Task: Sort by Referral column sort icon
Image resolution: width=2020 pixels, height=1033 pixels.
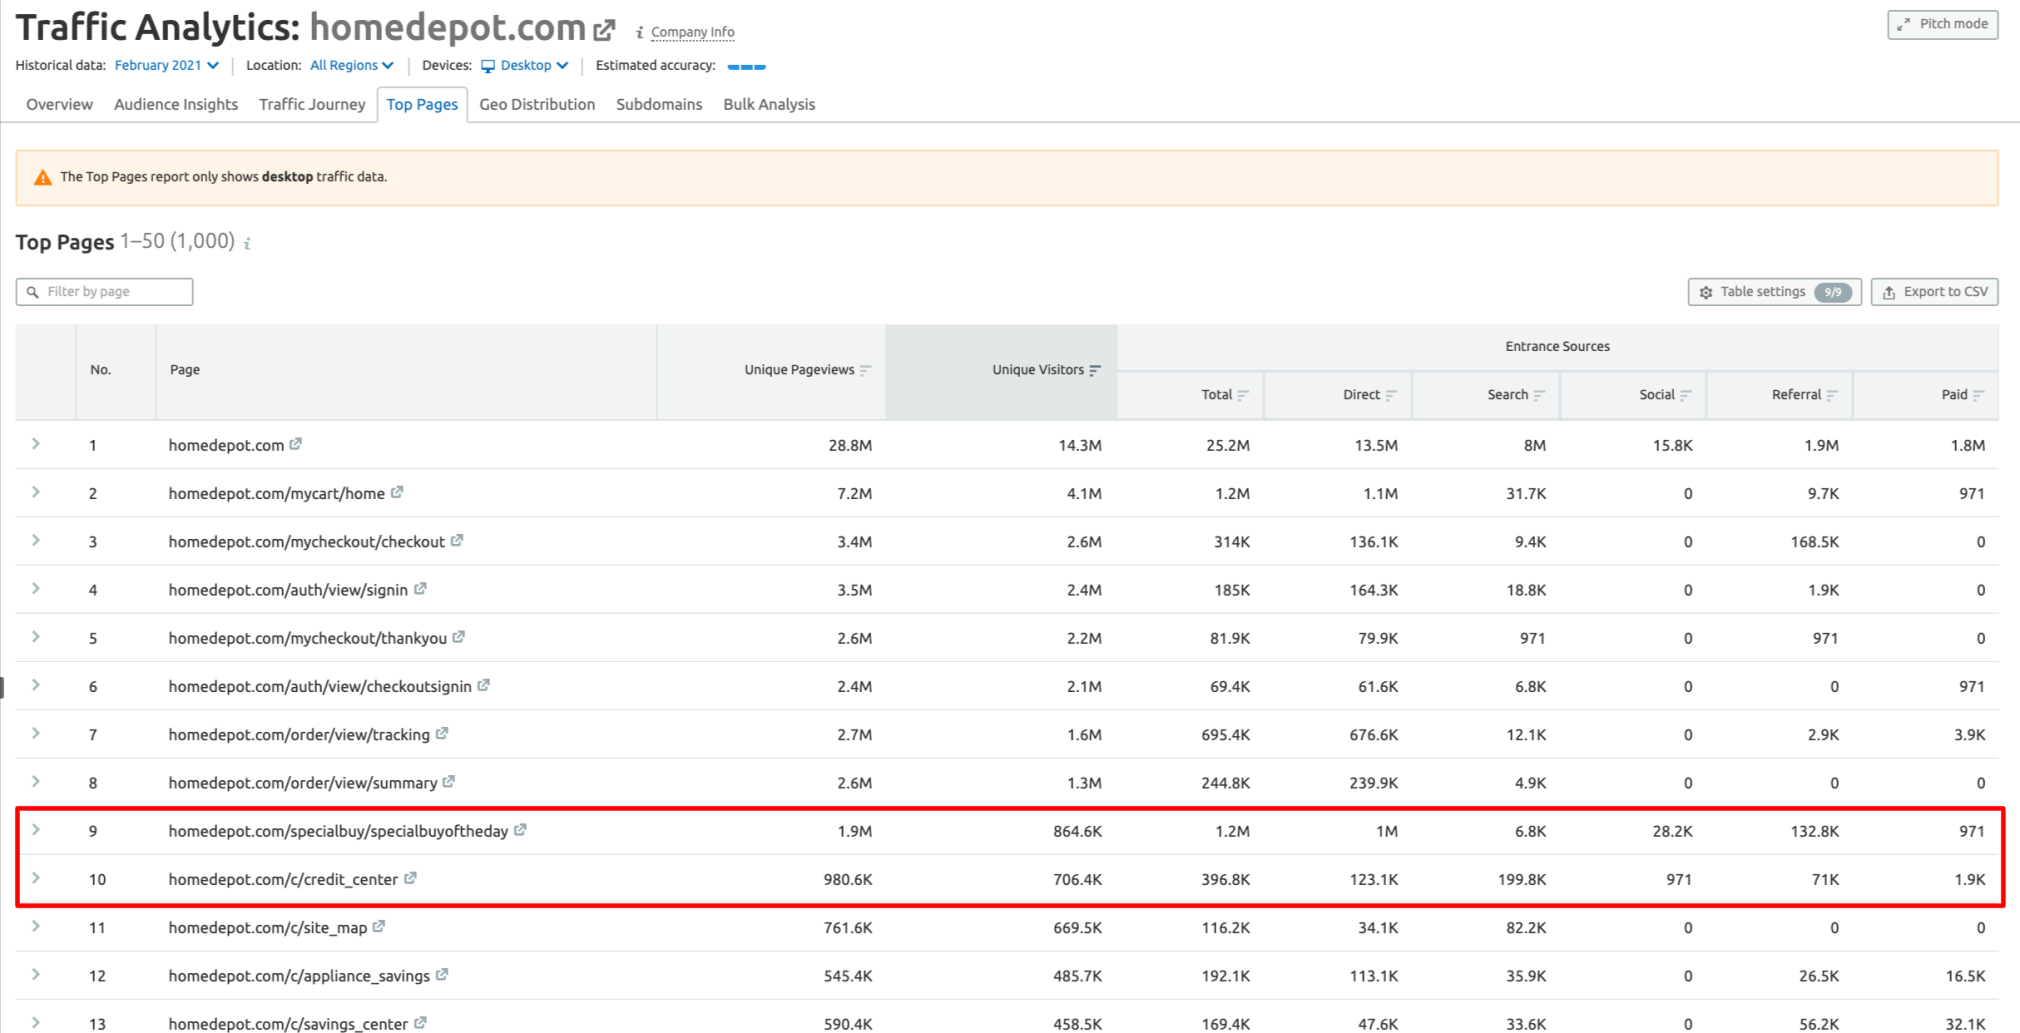Action: tap(1832, 395)
